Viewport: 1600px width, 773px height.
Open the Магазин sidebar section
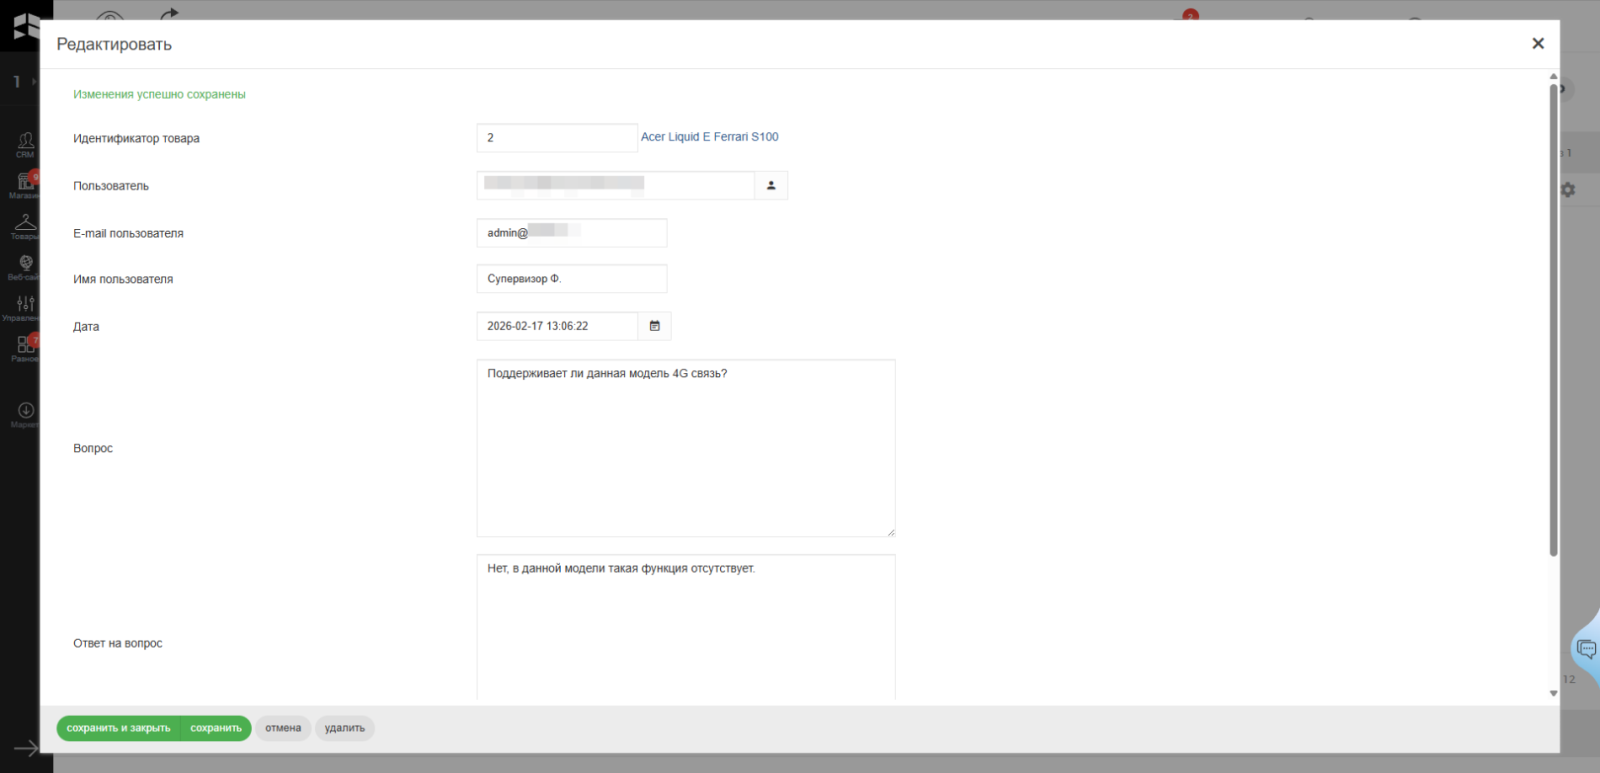(x=25, y=185)
